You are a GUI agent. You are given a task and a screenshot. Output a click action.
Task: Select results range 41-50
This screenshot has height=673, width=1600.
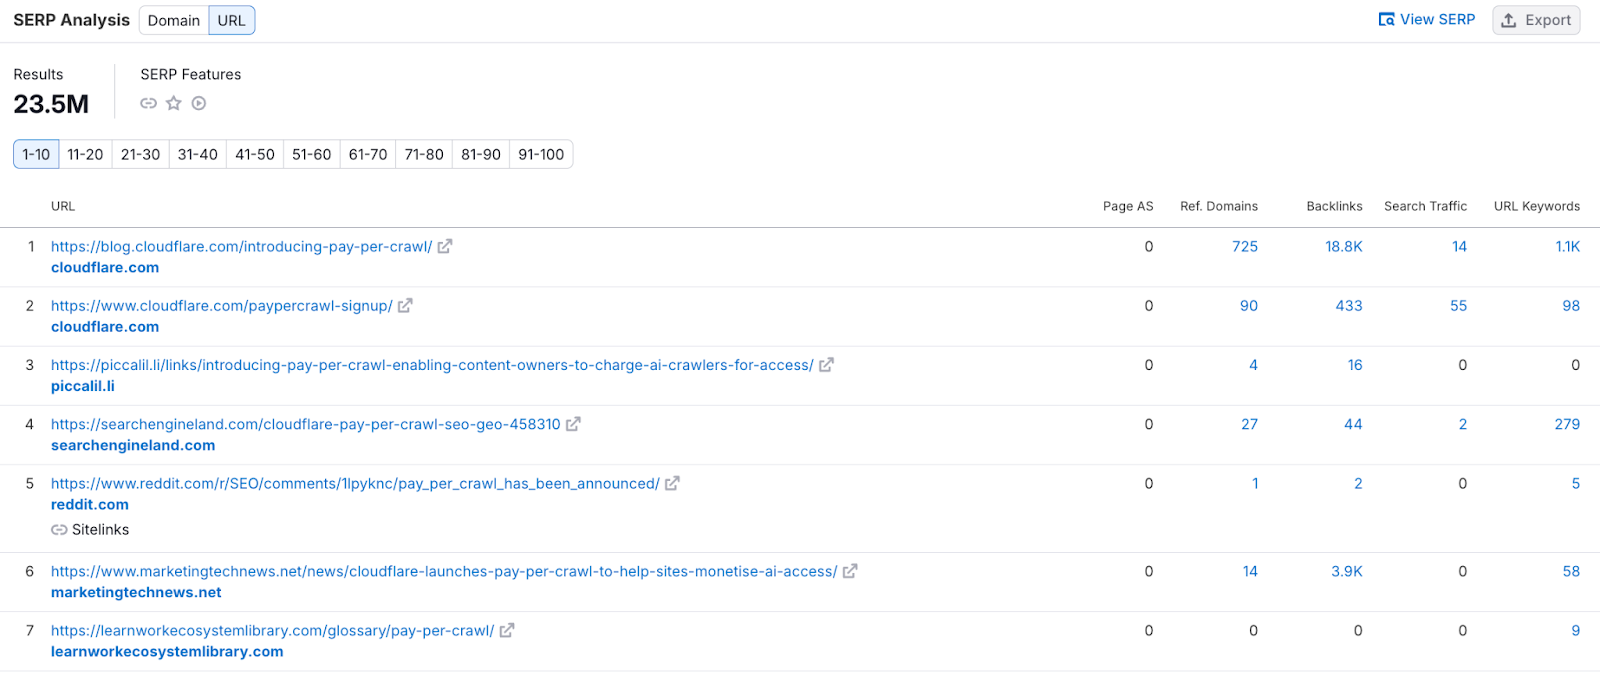click(x=255, y=154)
